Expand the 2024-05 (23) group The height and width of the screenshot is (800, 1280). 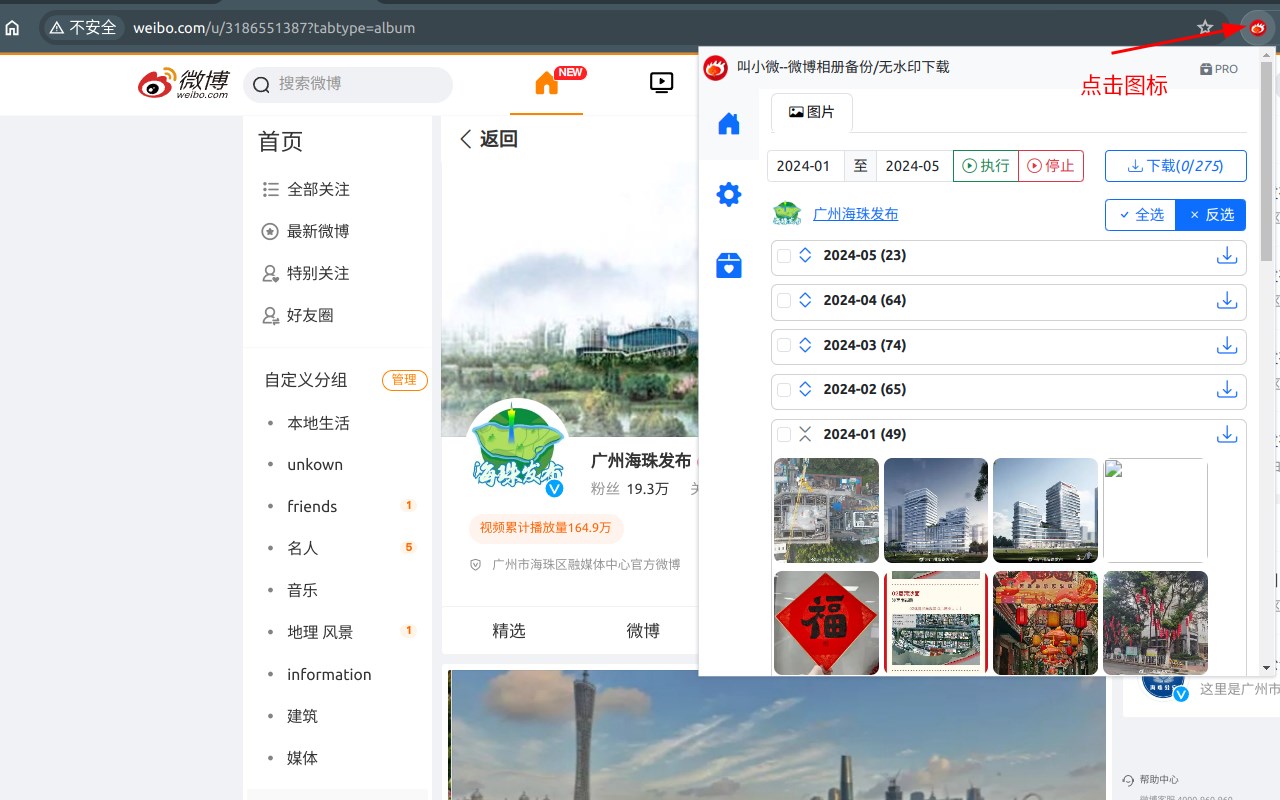tap(806, 256)
